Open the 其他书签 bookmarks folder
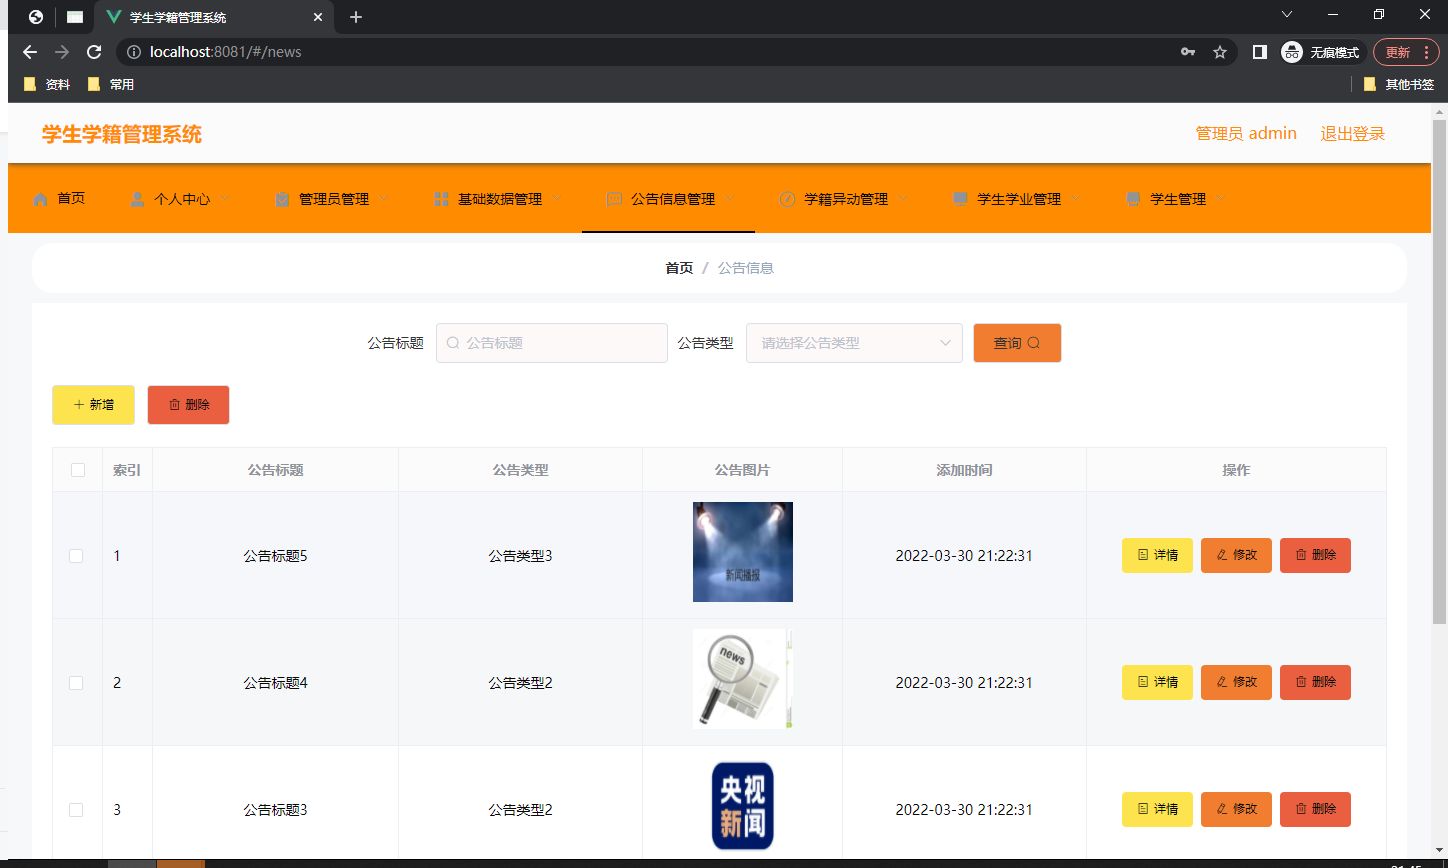 tap(1399, 85)
